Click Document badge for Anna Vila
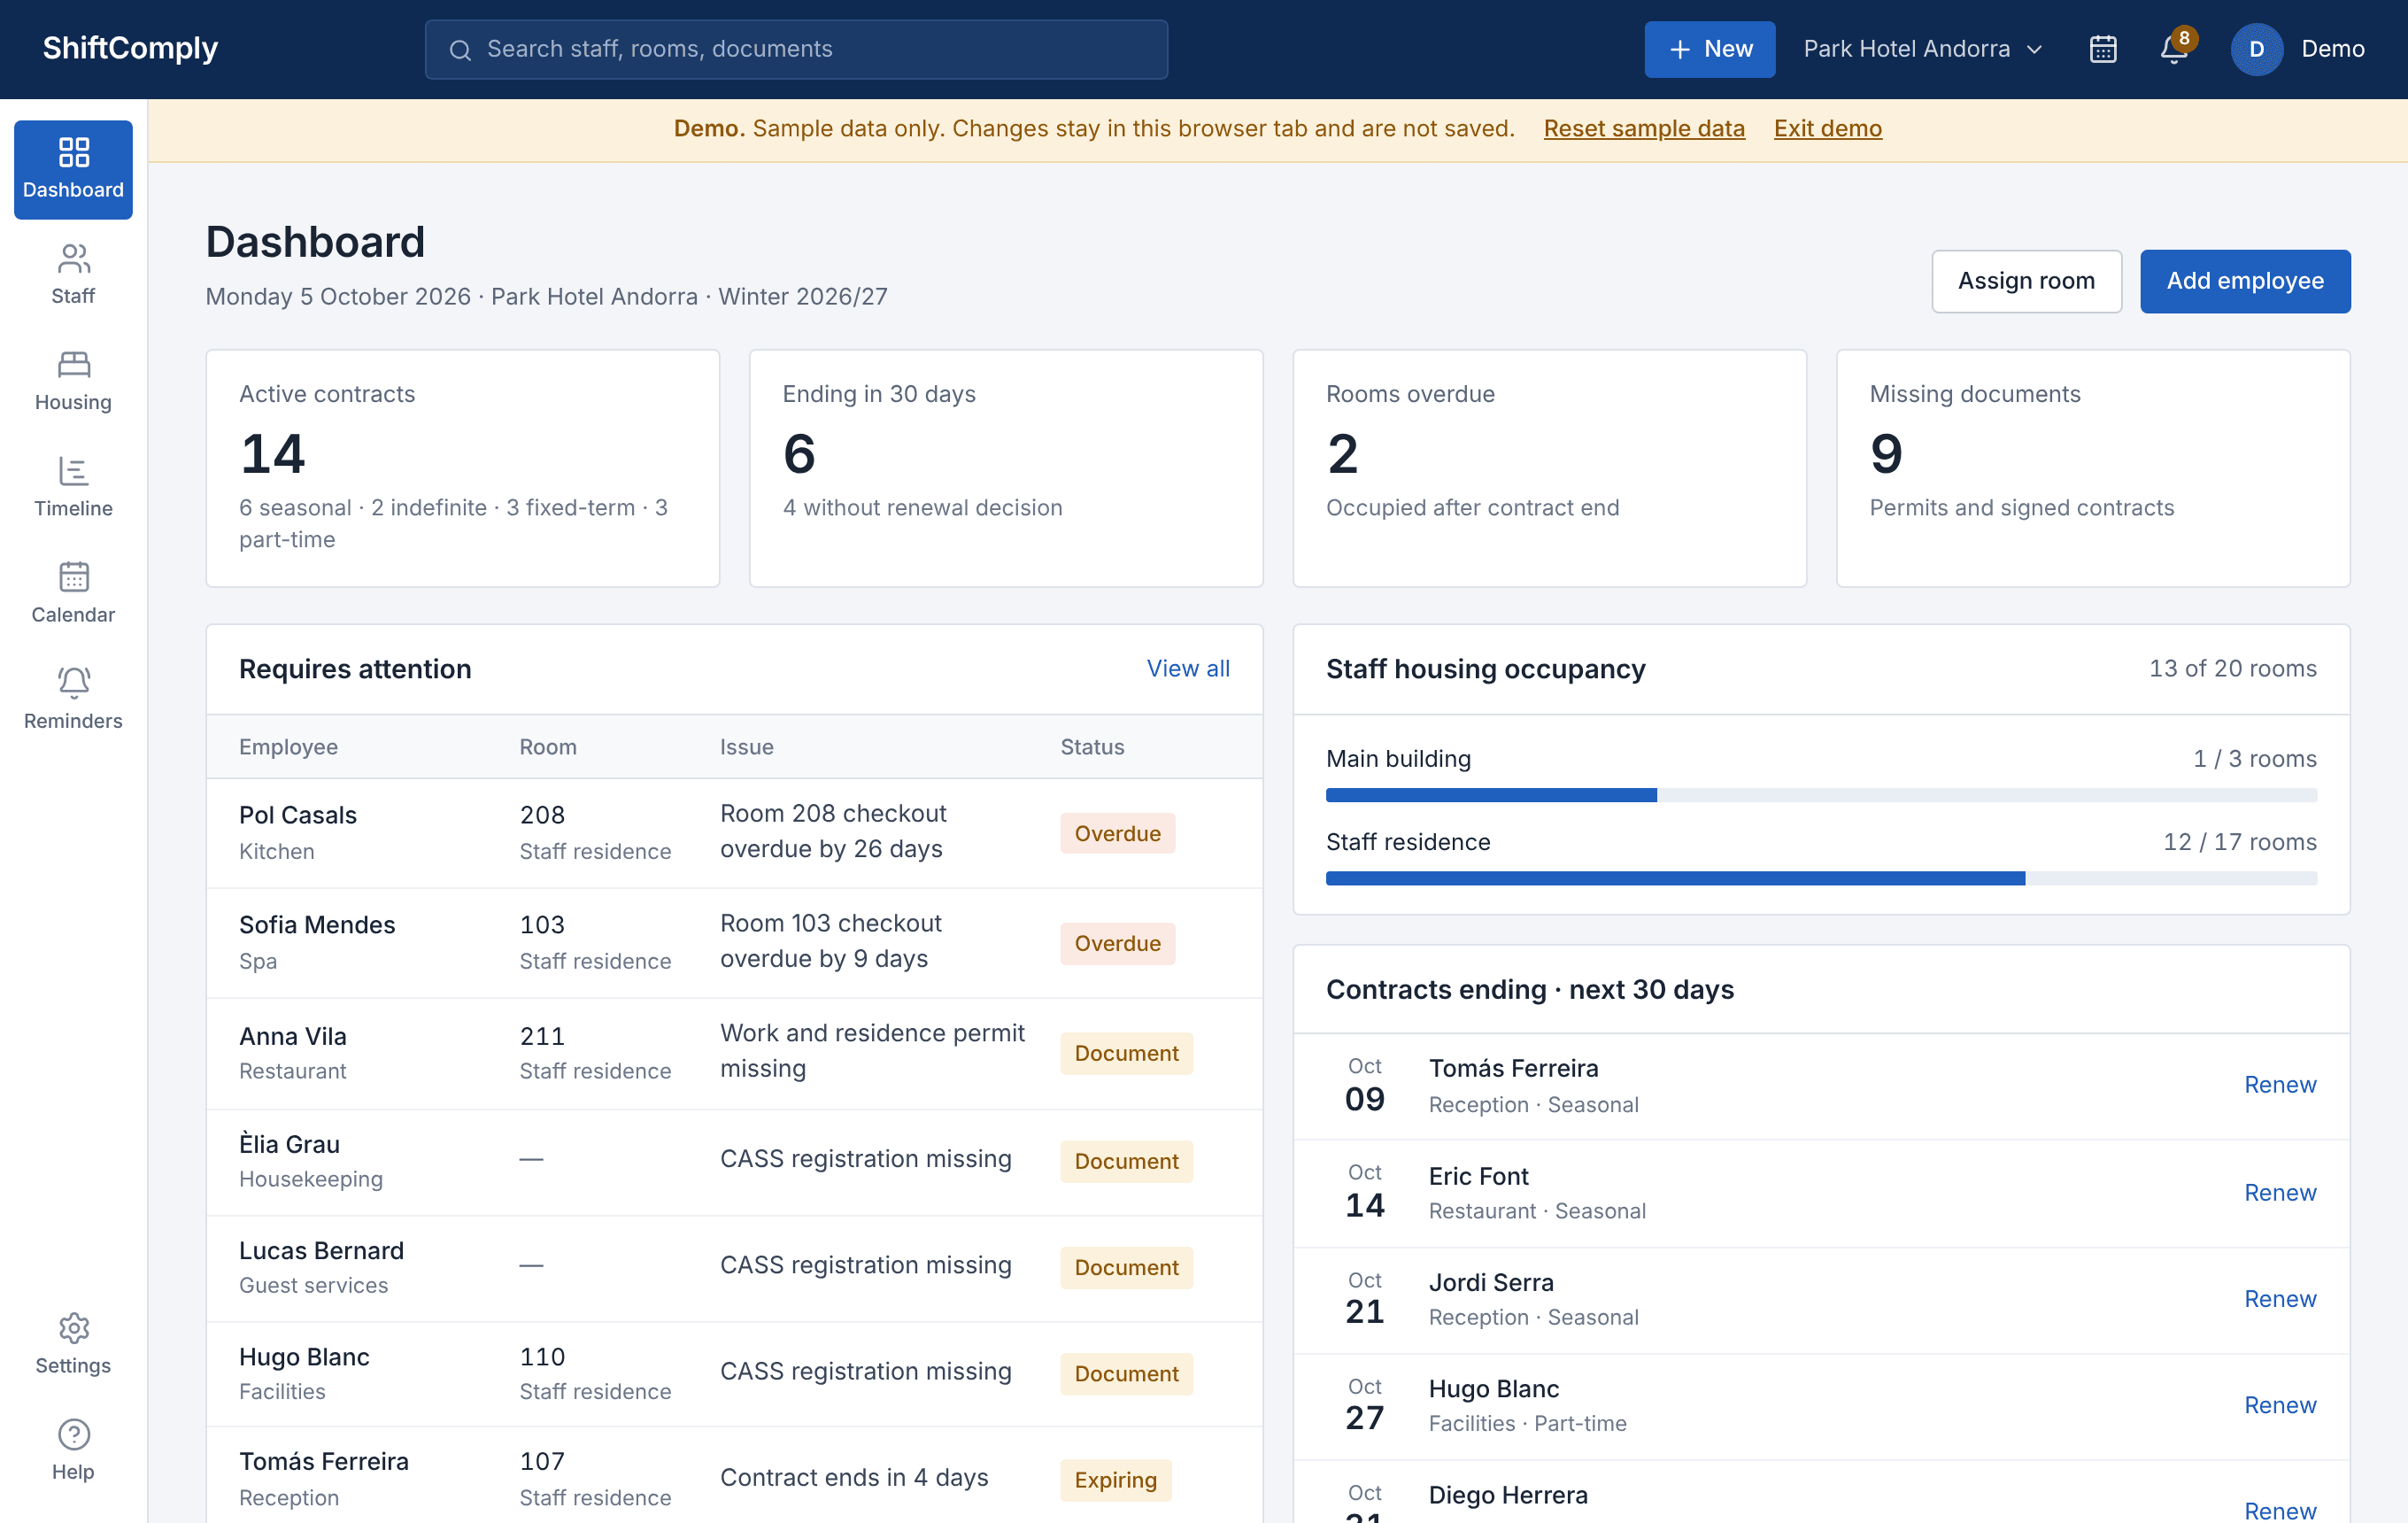This screenshot has height=1523, width=2408. pos(1126,1054)
